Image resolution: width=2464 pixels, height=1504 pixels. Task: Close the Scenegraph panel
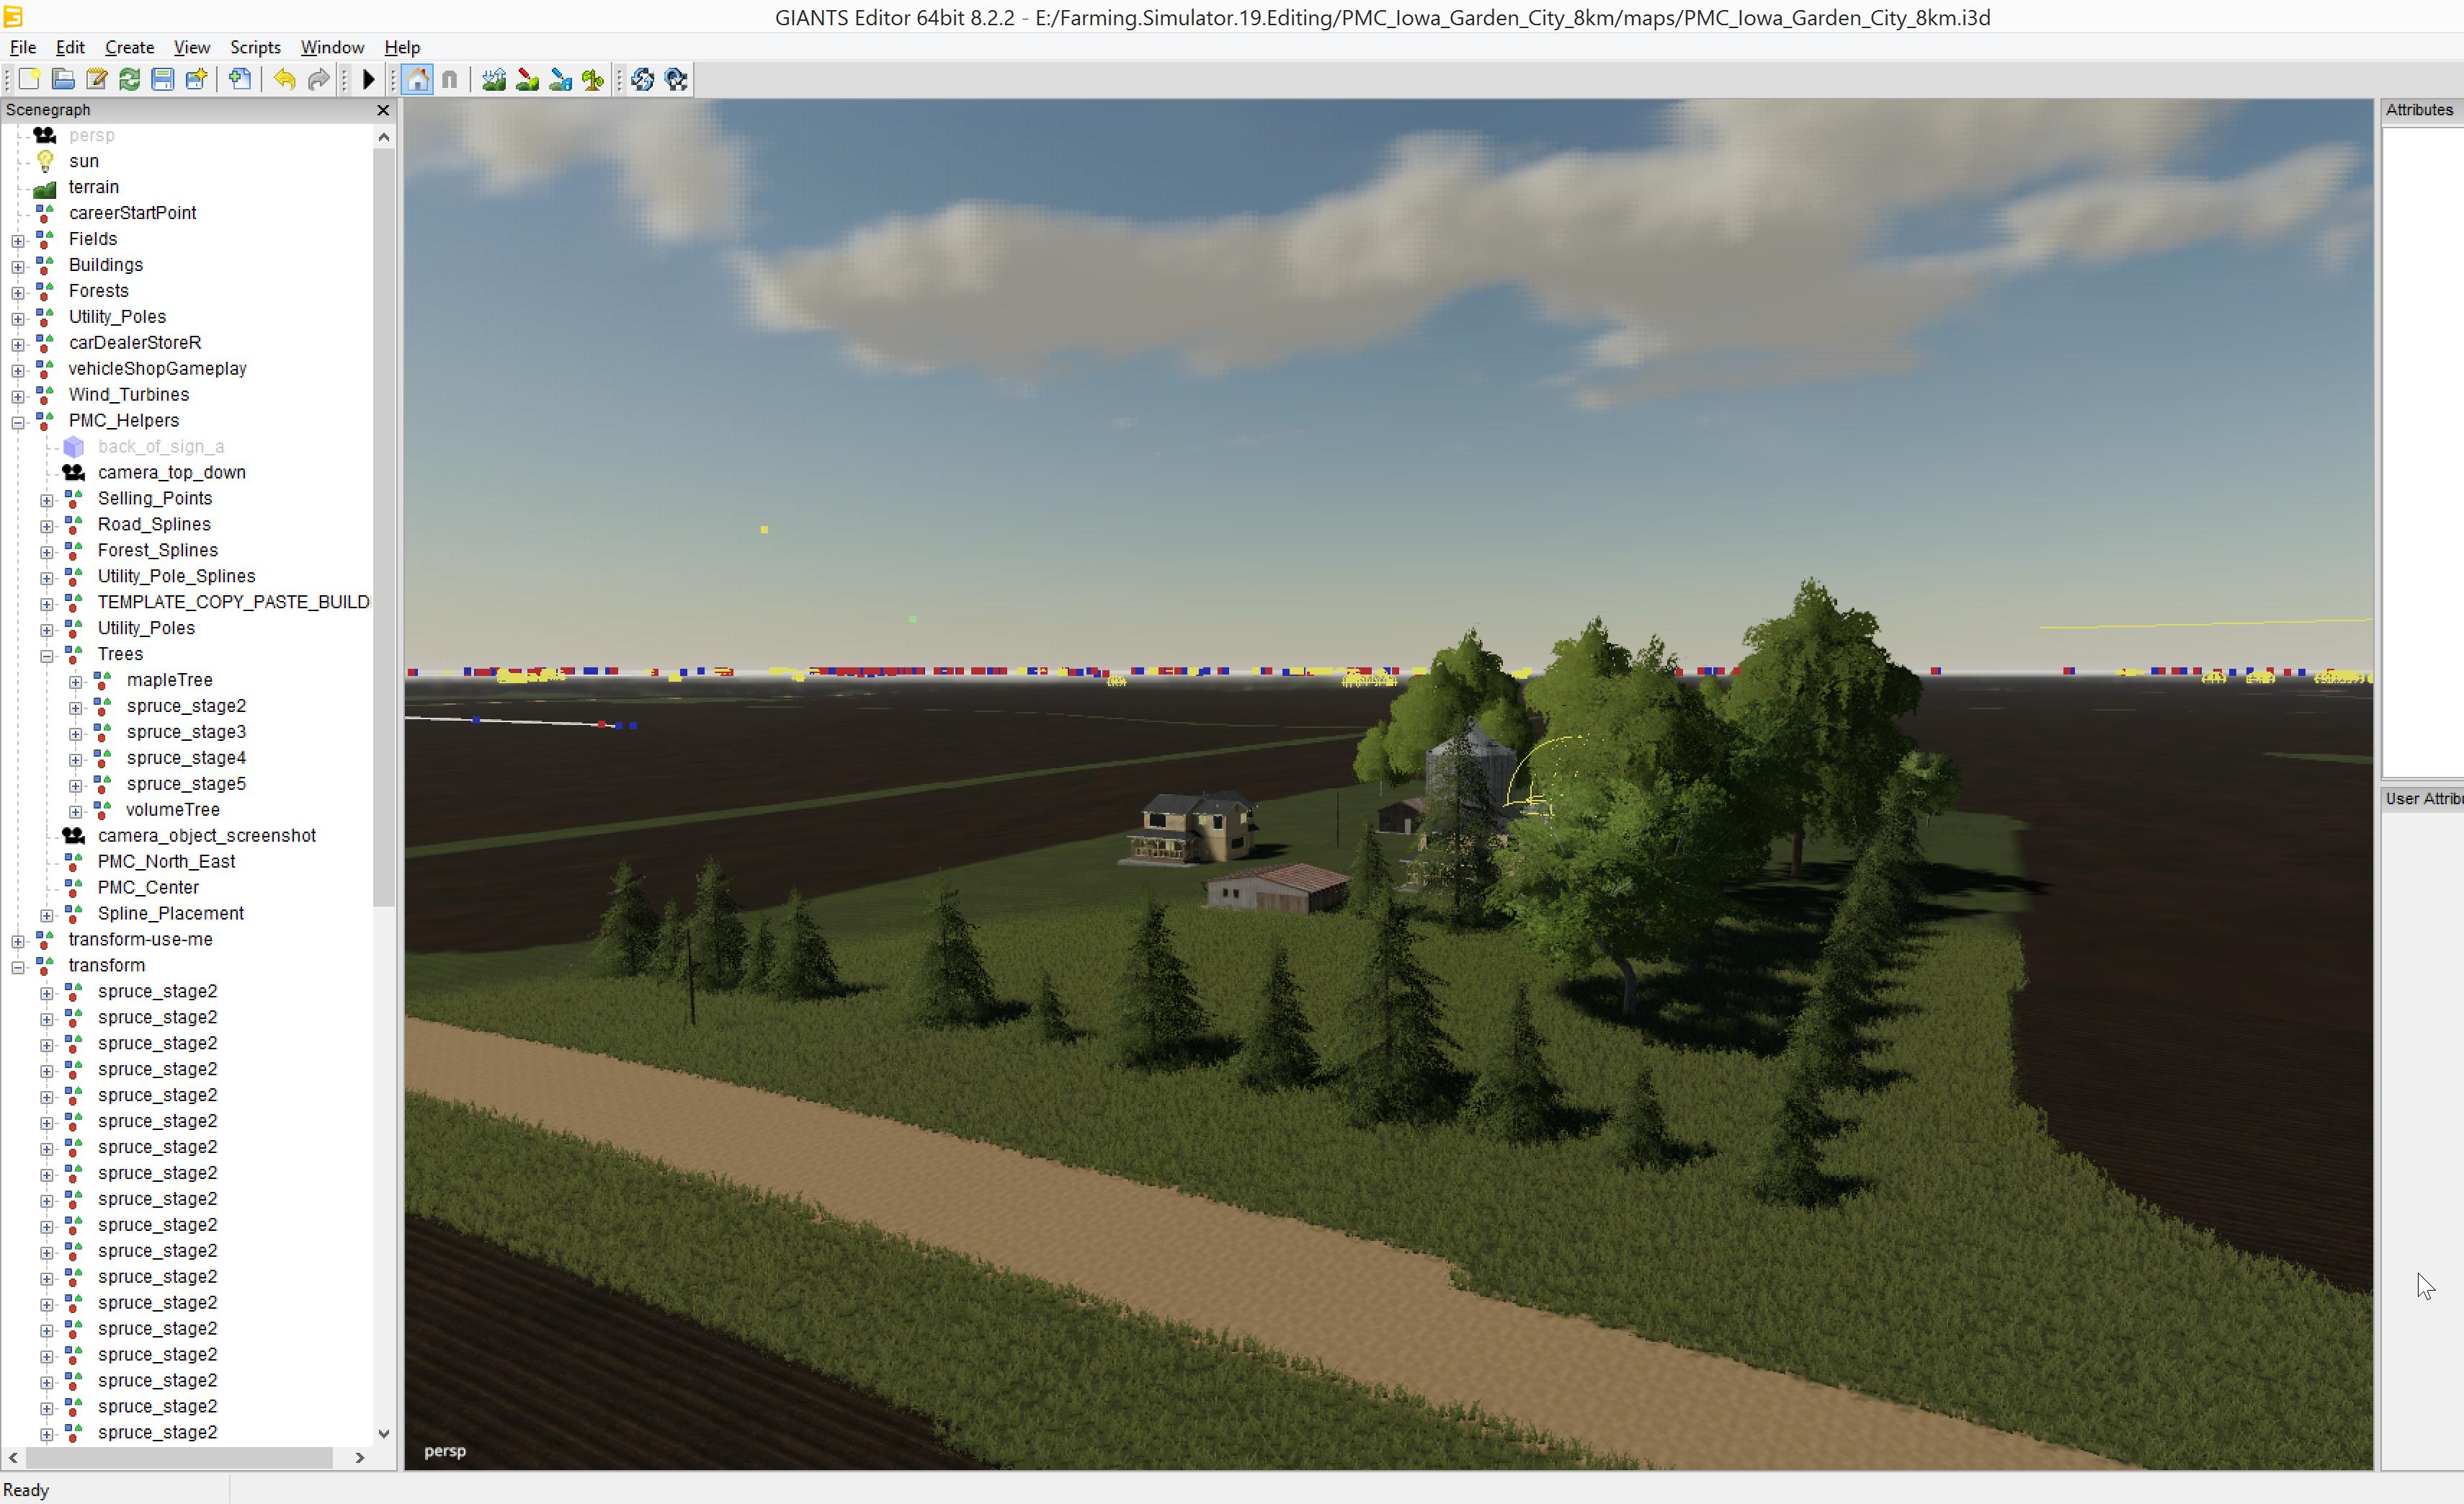383,110
